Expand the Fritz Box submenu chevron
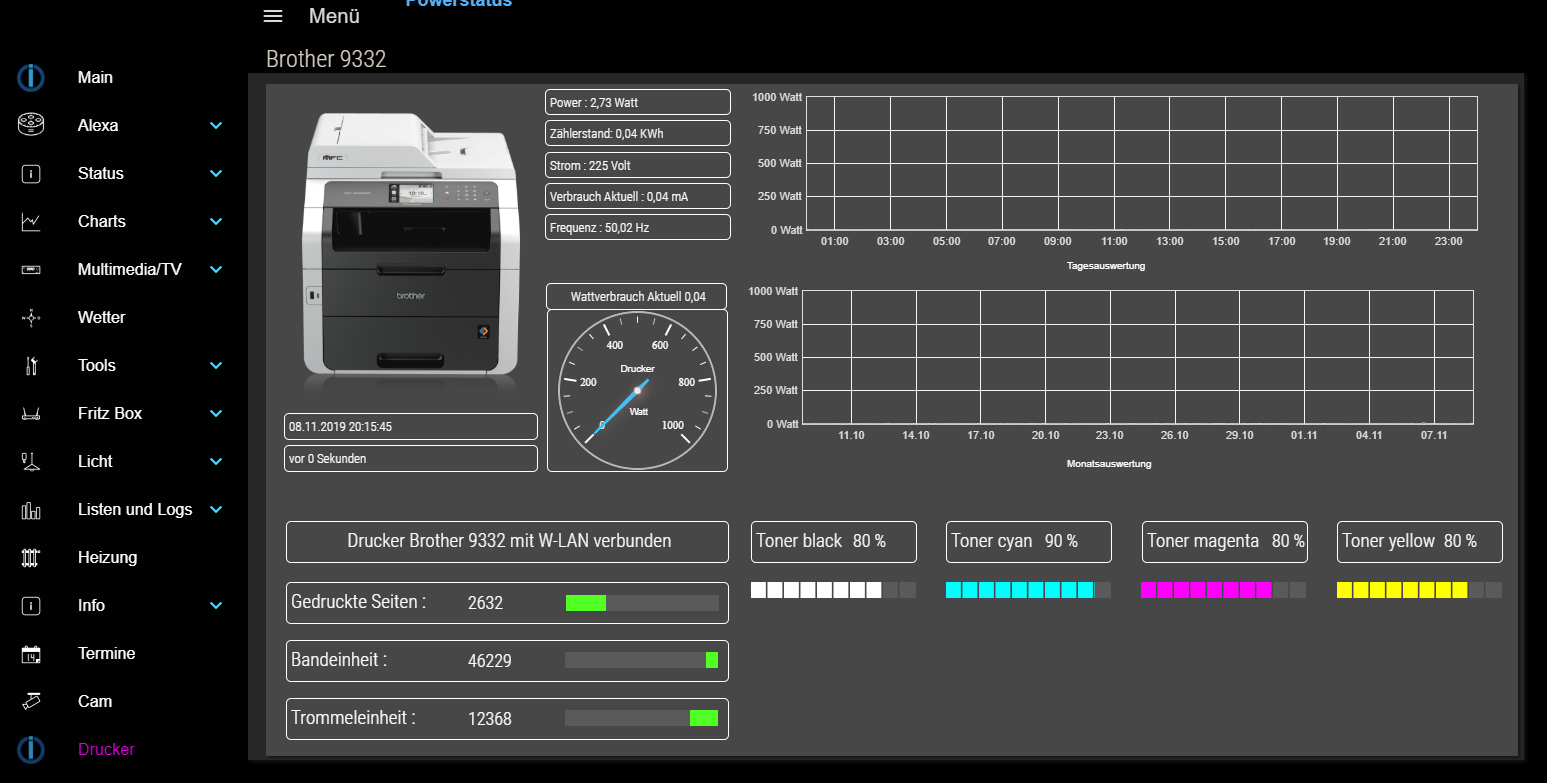 [x=216, y=414]
